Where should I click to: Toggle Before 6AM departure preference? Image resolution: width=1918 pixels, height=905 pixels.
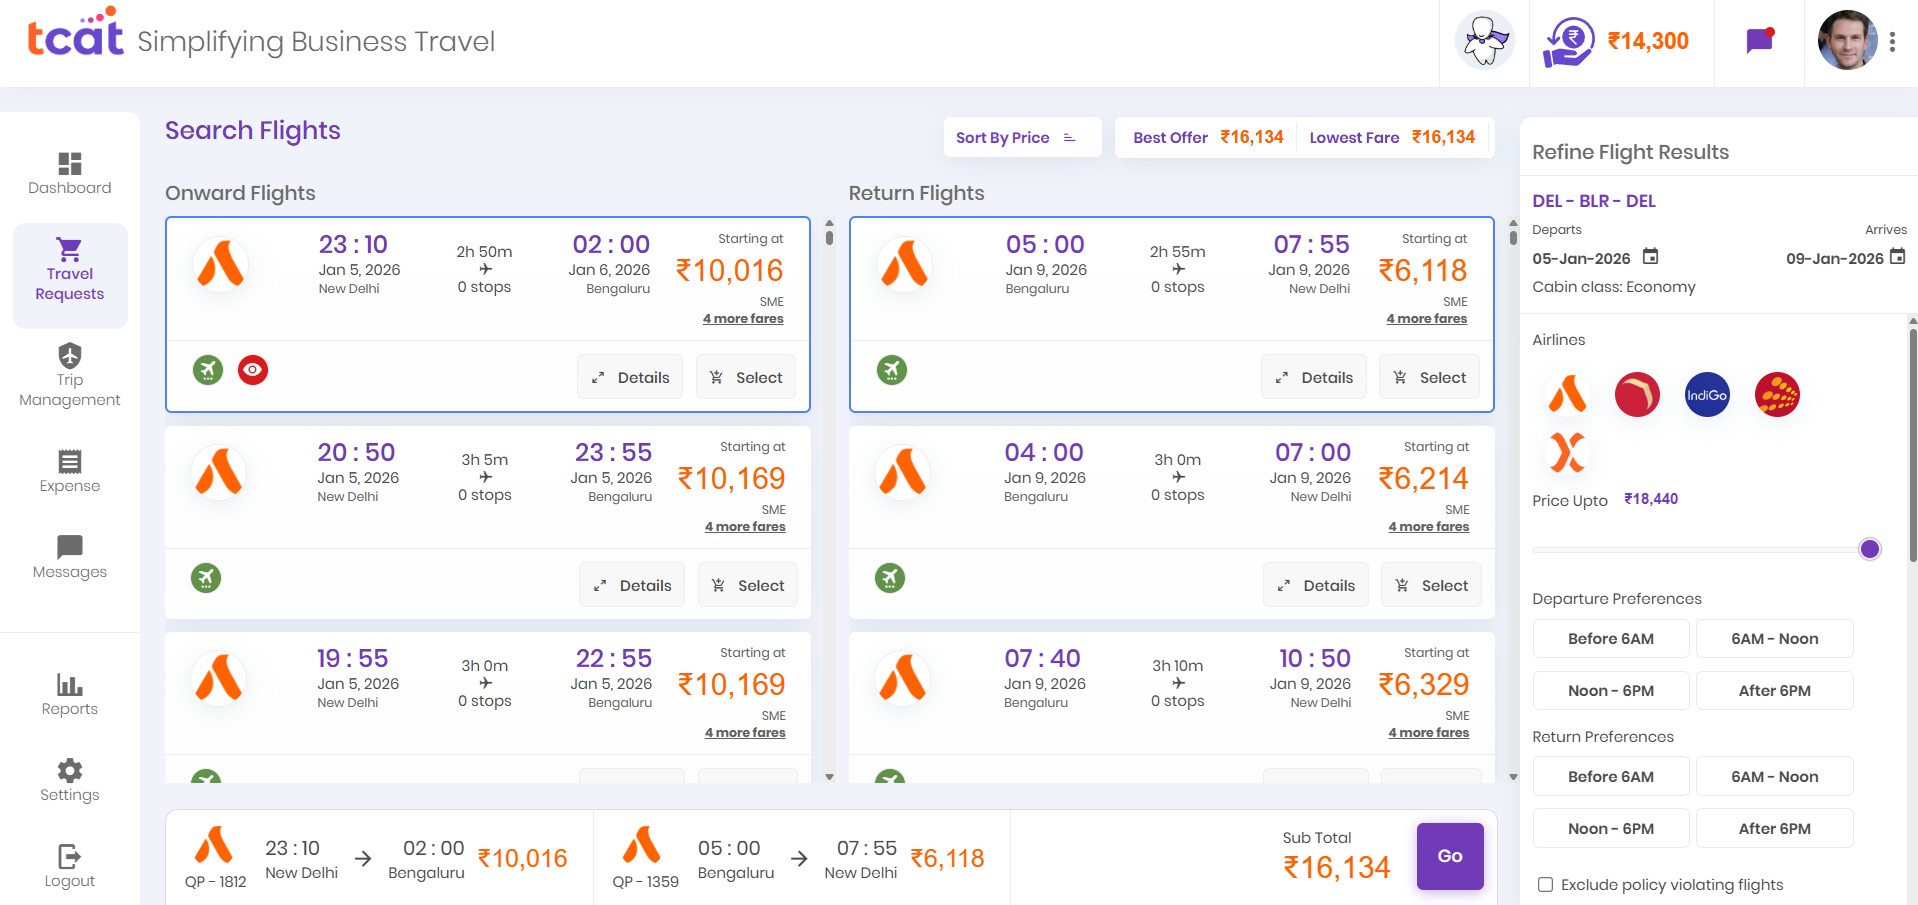pos(1610,639)
